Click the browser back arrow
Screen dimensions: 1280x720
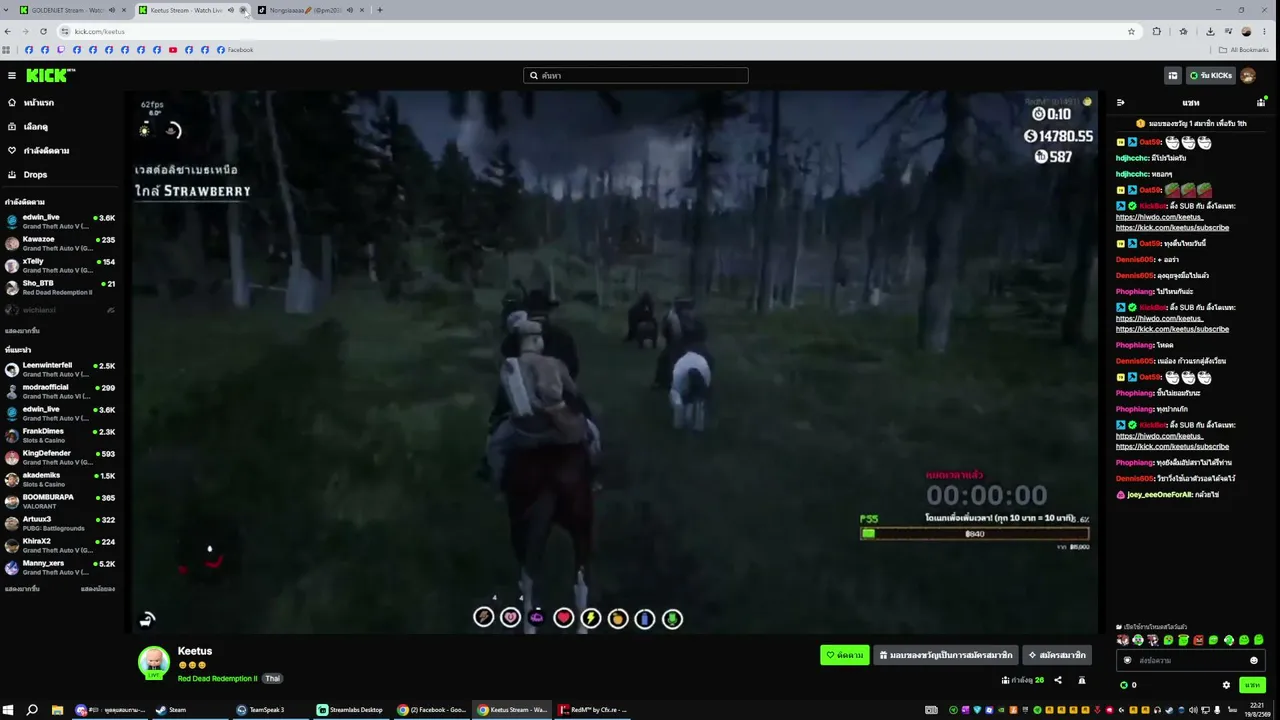point(8,31)
